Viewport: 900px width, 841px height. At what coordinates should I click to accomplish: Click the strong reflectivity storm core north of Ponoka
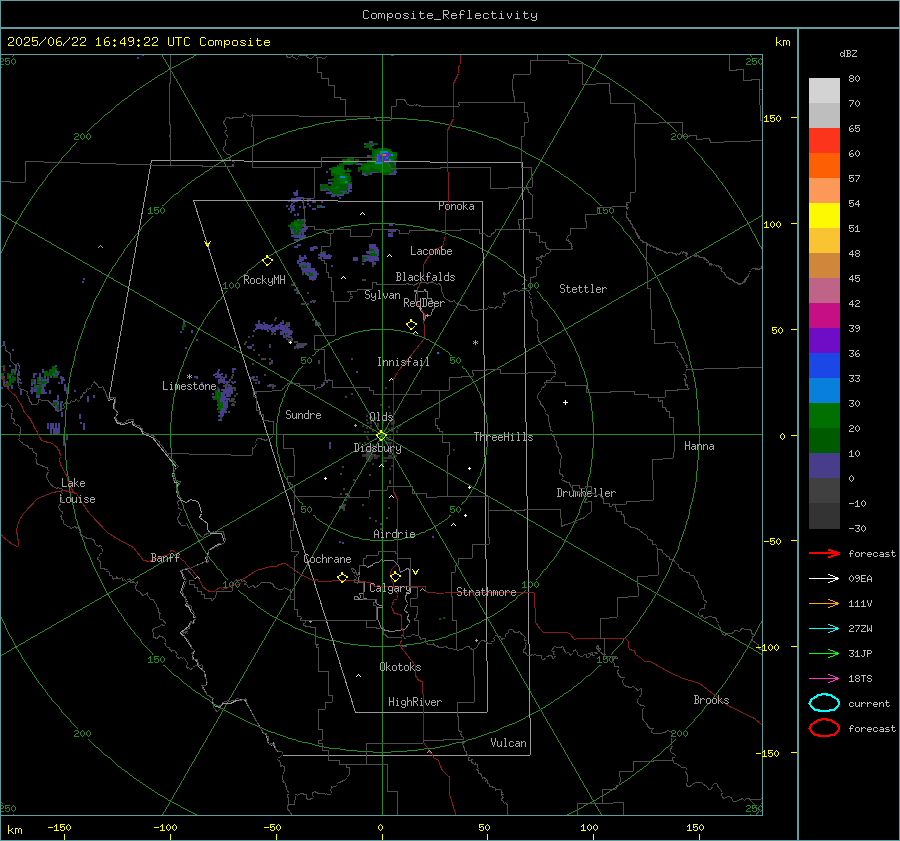pyautogui.click(x=384, y=156)
